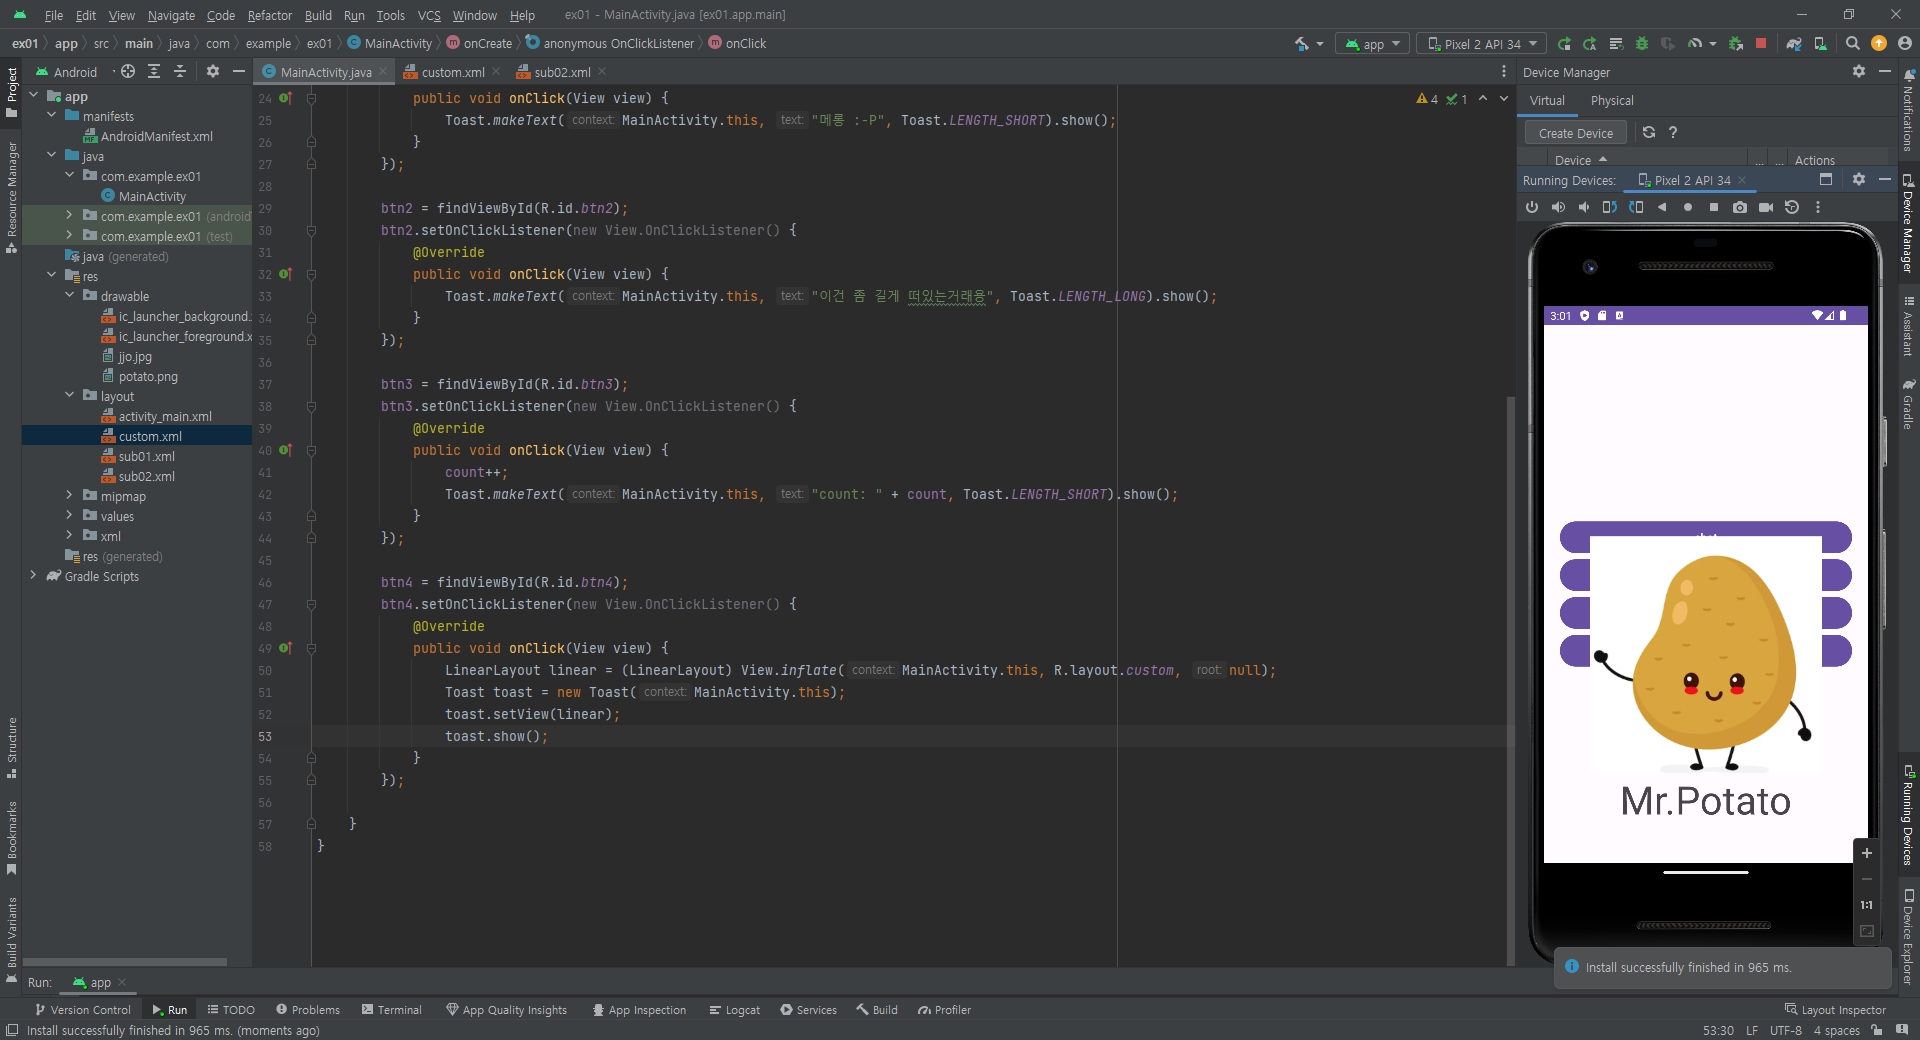
Task: Open Pixel 2 API 34 device dropdown
Action: (x=1482, y=44)
